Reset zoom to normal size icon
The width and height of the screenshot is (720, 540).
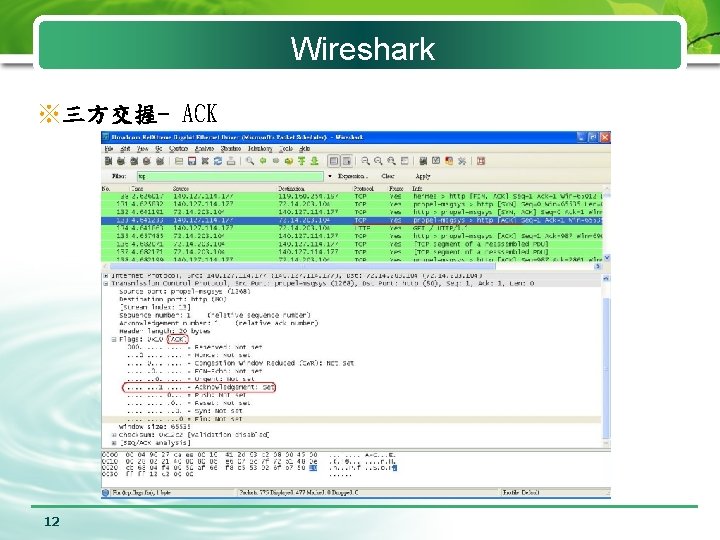click(x=391, y=161)
